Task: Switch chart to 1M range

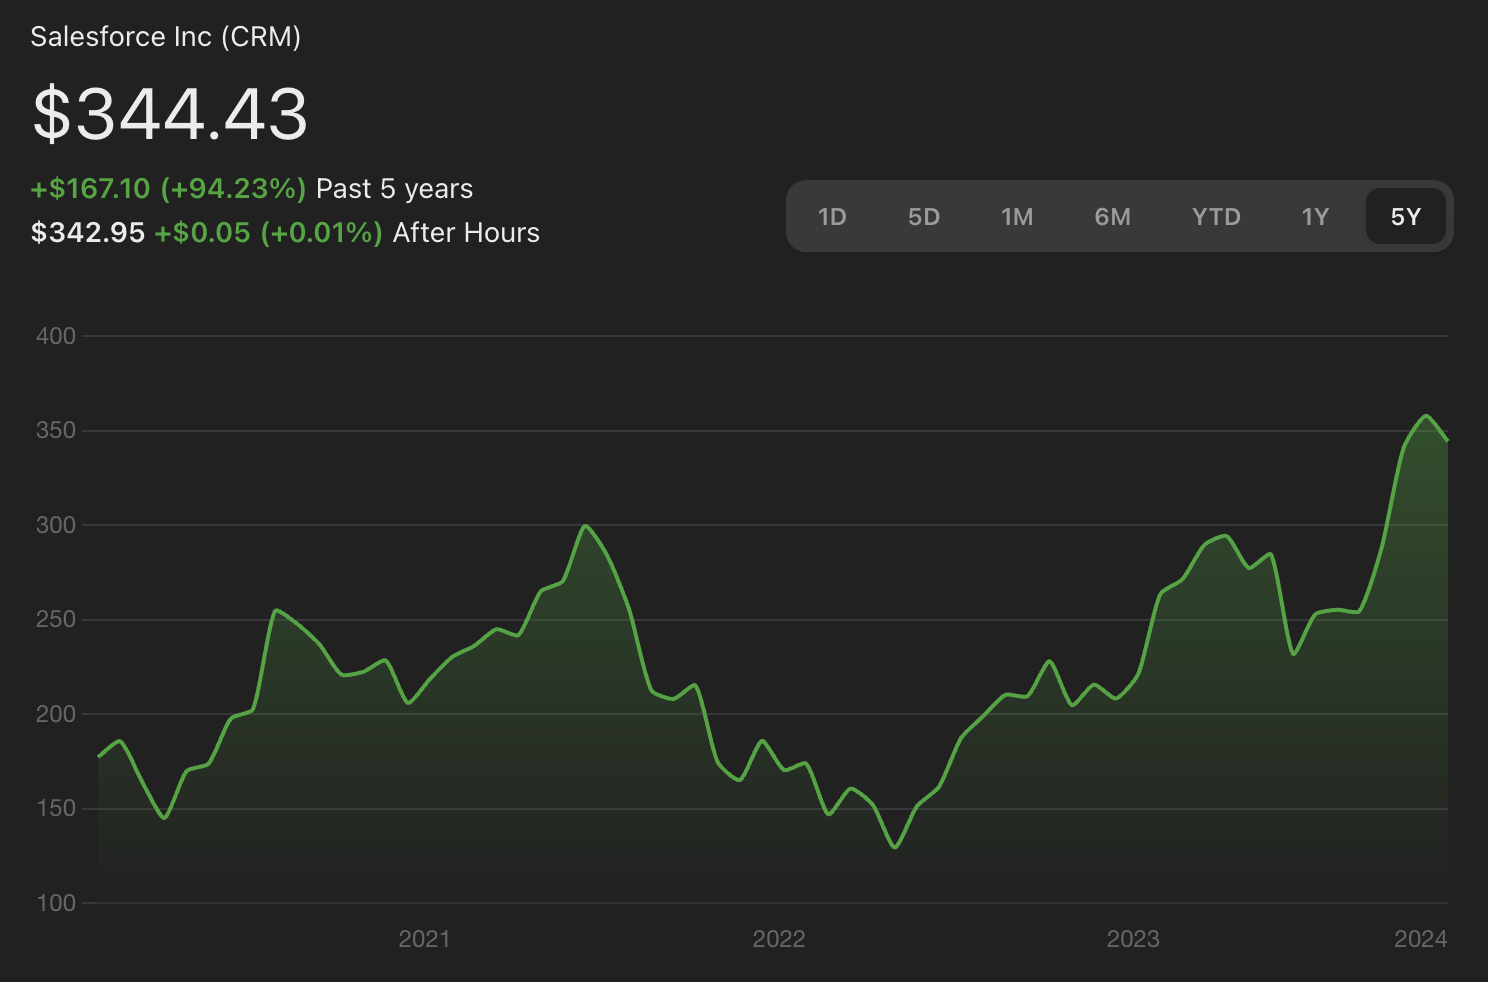Action: [1017, 217]
